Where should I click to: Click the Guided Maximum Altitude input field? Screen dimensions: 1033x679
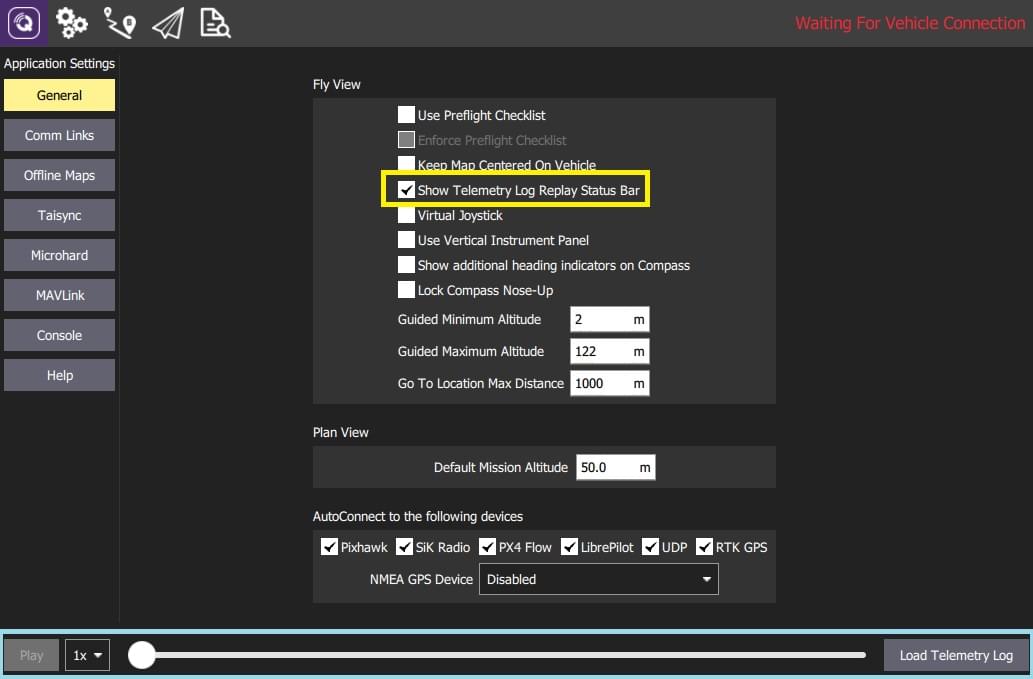tap(610, 351)
